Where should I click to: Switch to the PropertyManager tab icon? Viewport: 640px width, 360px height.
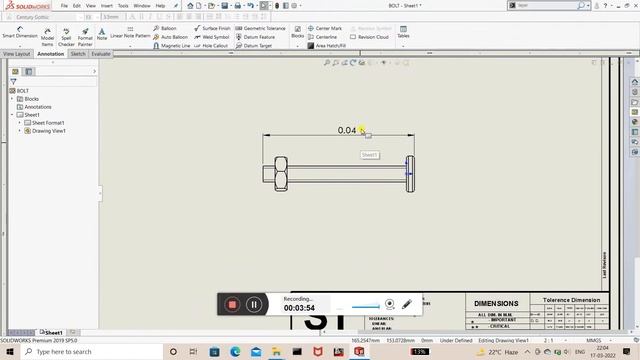coord(29,71)
